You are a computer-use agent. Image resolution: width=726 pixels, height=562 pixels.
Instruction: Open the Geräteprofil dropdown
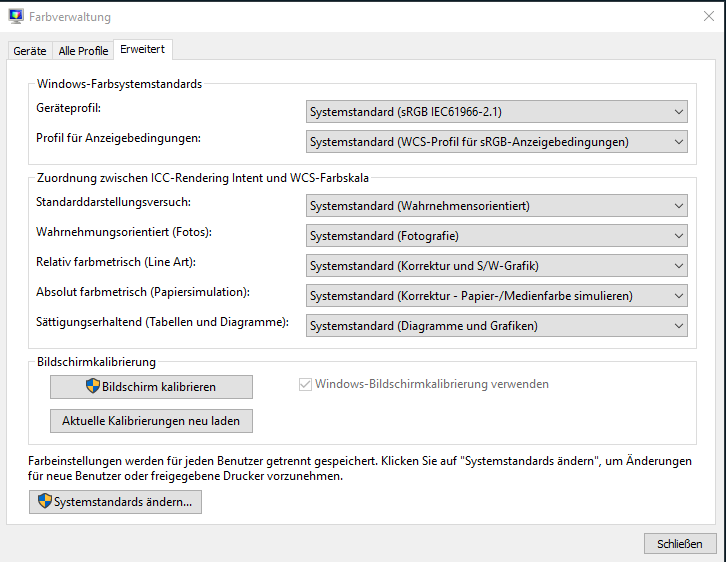pos(497,112)
